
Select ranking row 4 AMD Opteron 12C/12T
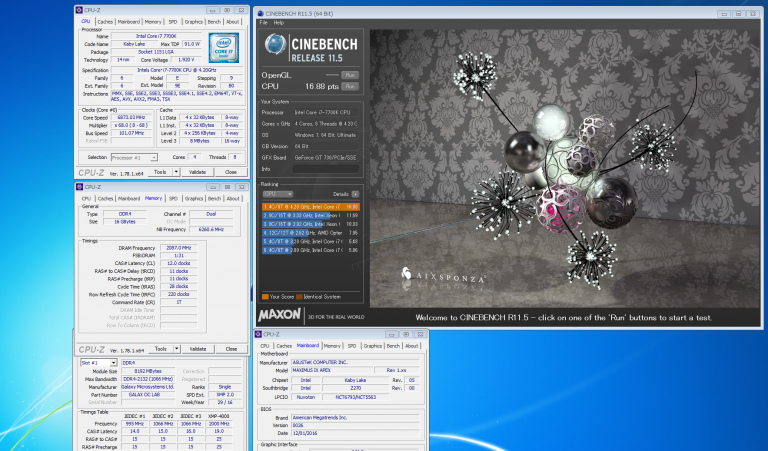coord(311,233)
